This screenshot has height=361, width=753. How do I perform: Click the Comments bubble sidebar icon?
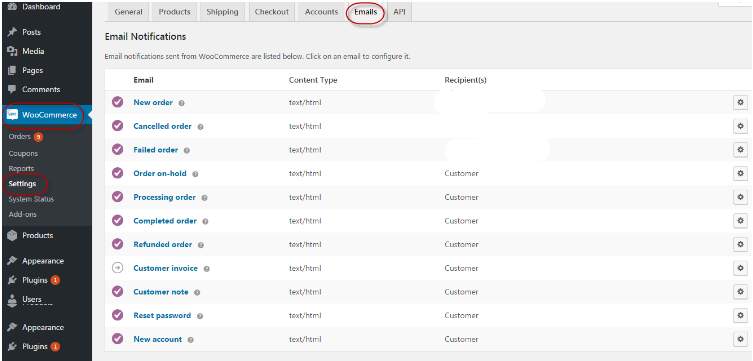coord(12,89)
